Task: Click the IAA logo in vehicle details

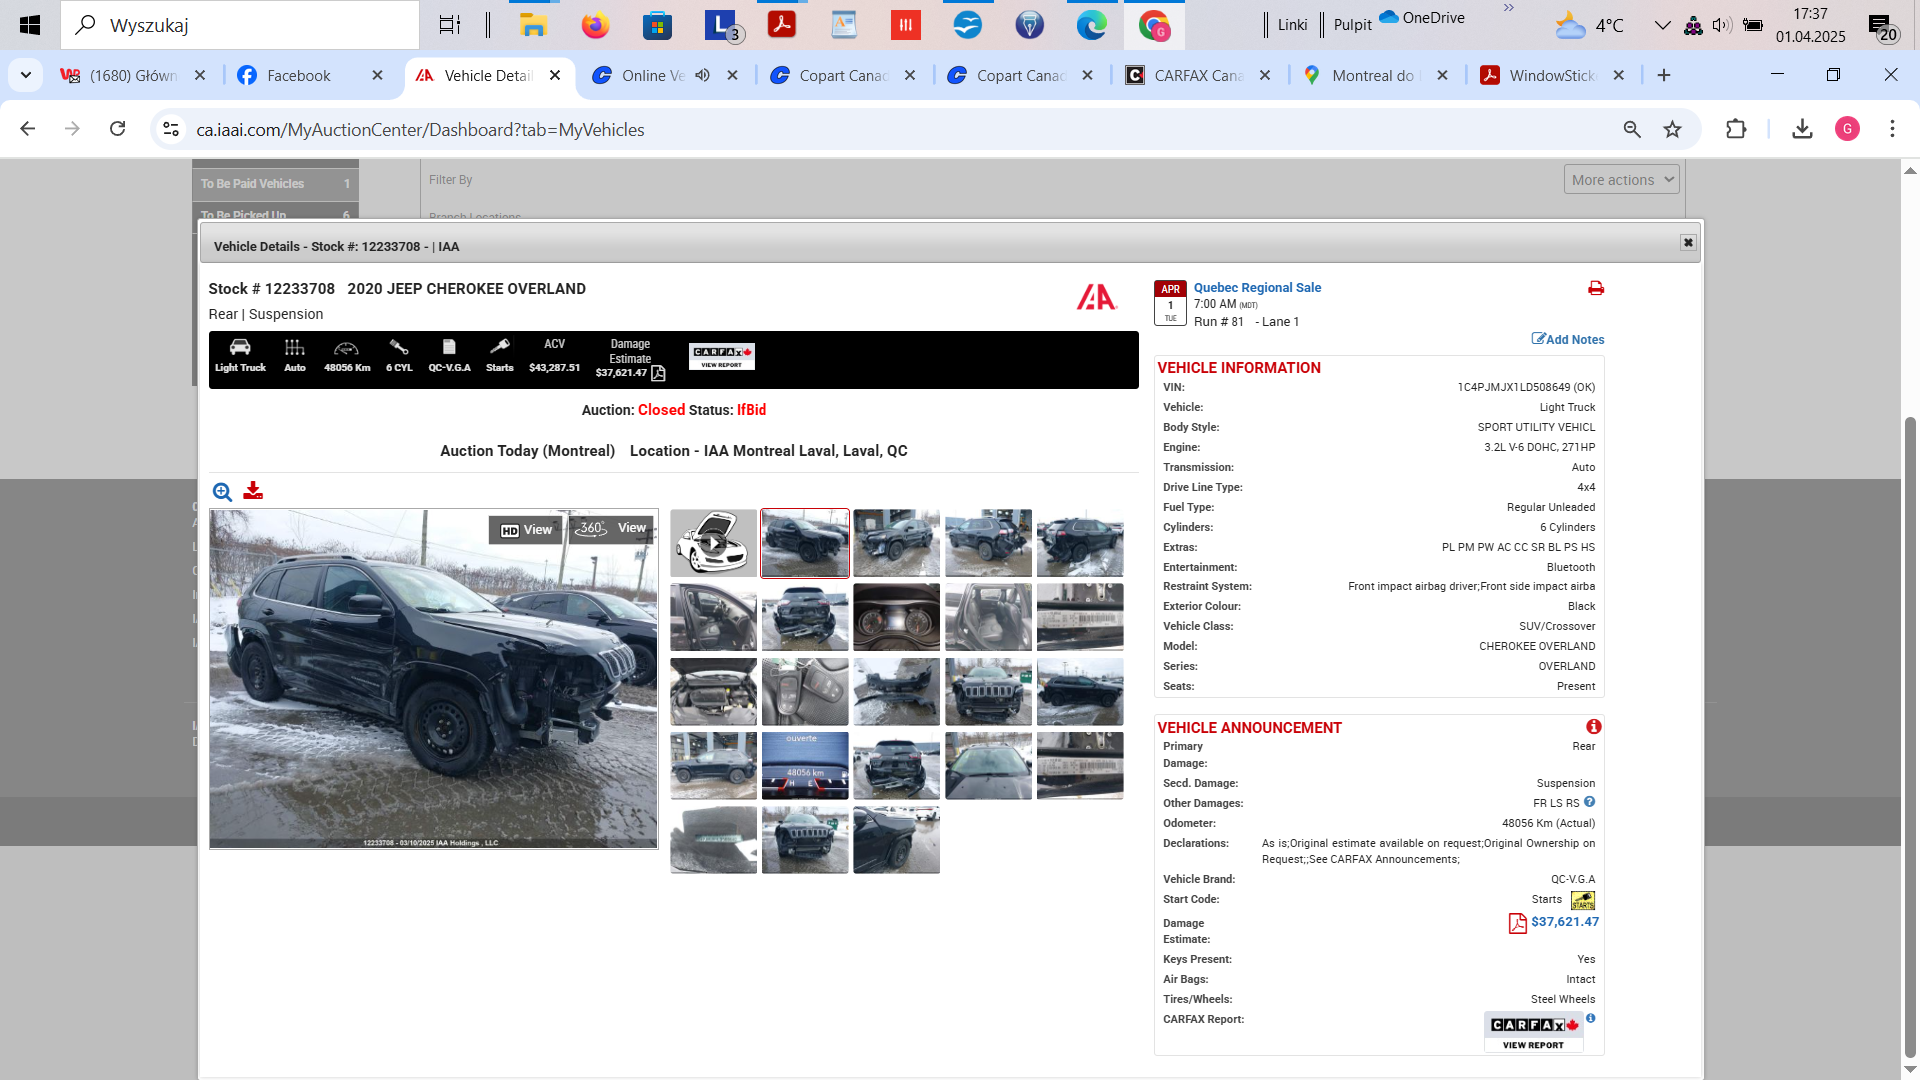Action: [x=1096, y=297]
